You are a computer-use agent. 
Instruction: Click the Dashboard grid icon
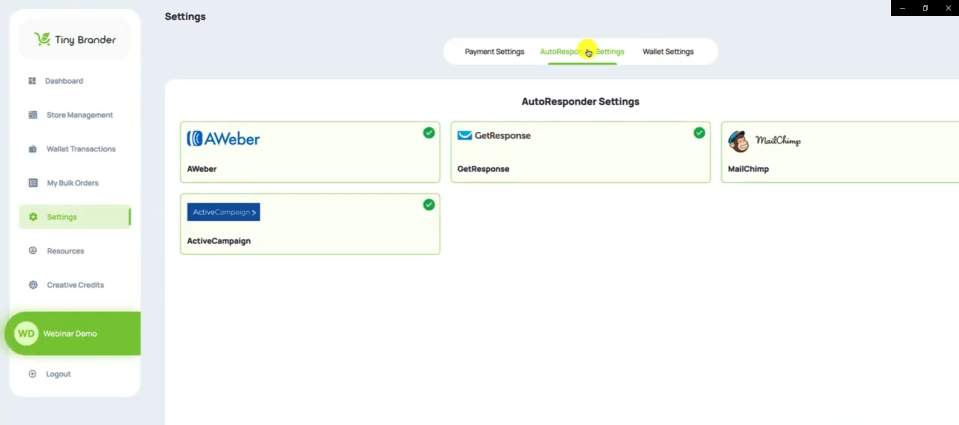[32, 81]
